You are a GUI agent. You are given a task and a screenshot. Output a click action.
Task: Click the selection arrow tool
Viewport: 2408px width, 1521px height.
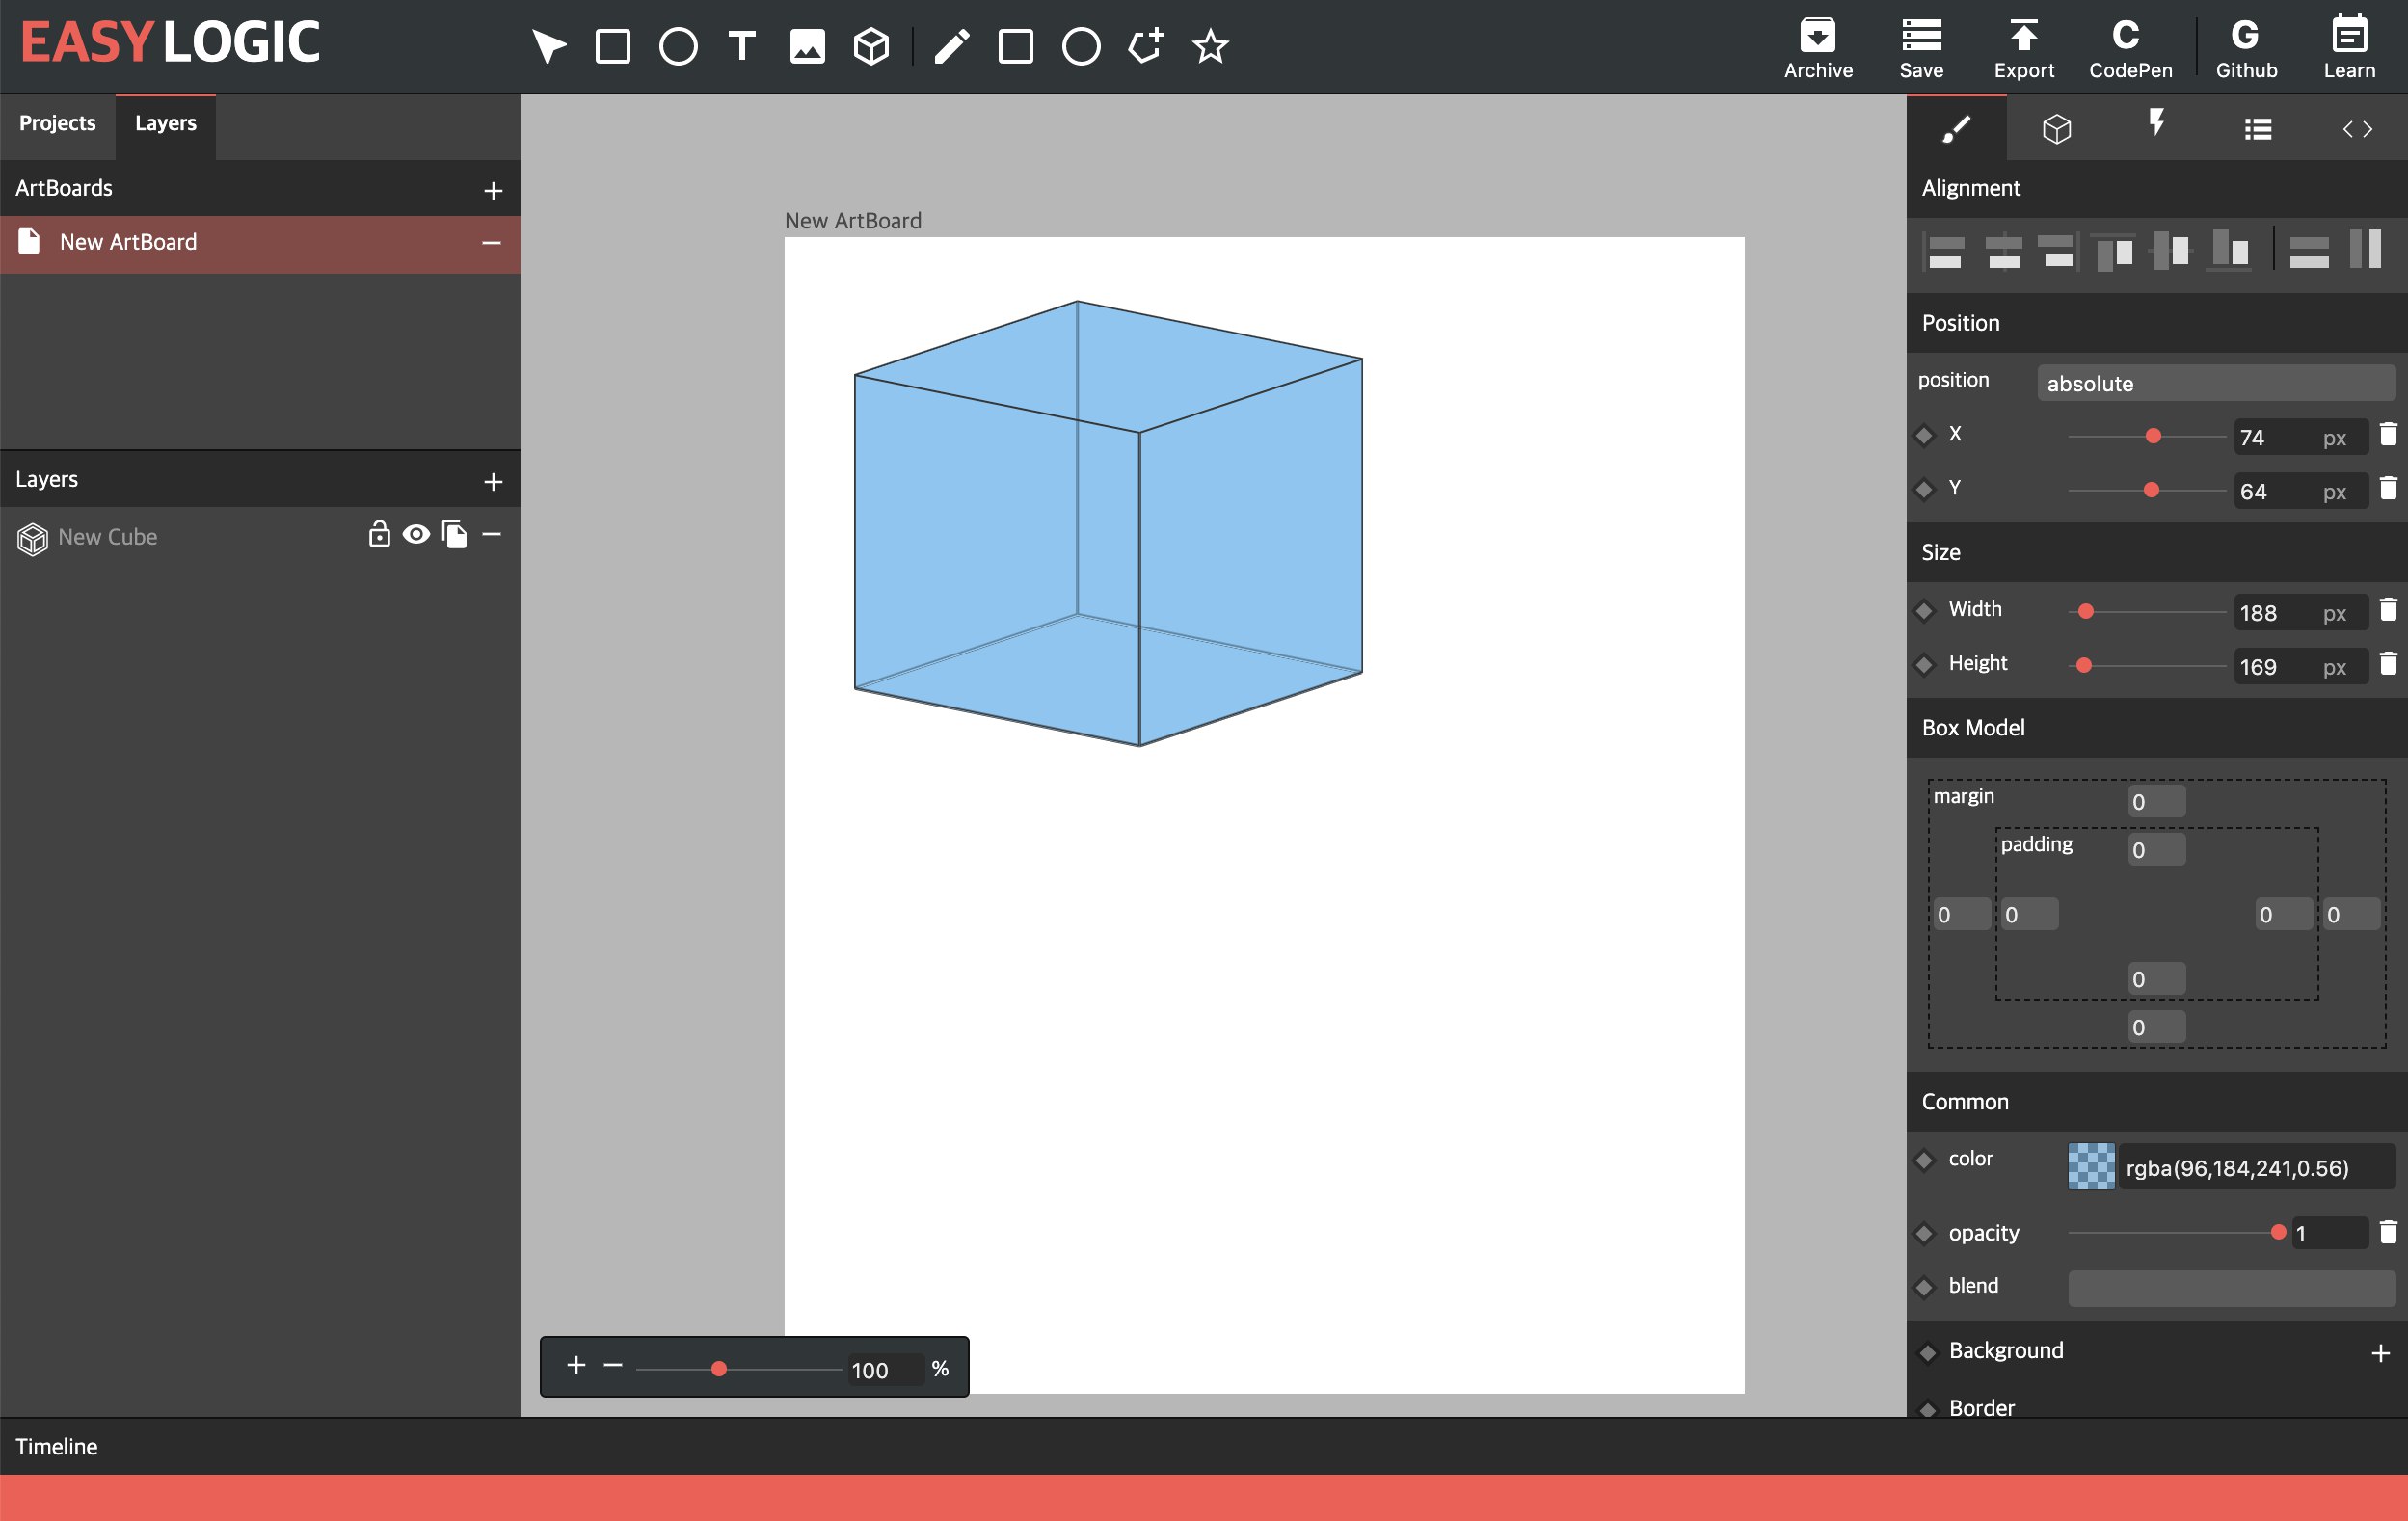tap(548, 46)
